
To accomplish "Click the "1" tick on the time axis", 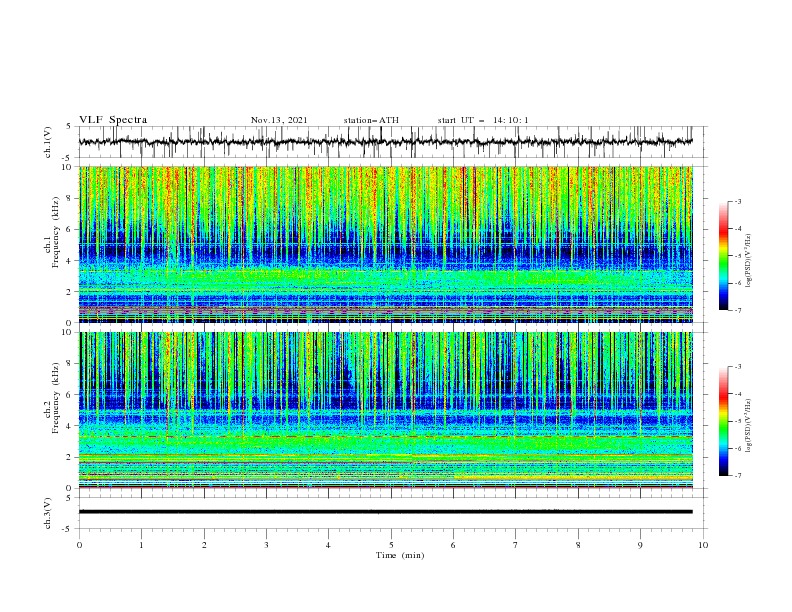I will (x=141, y=545).
